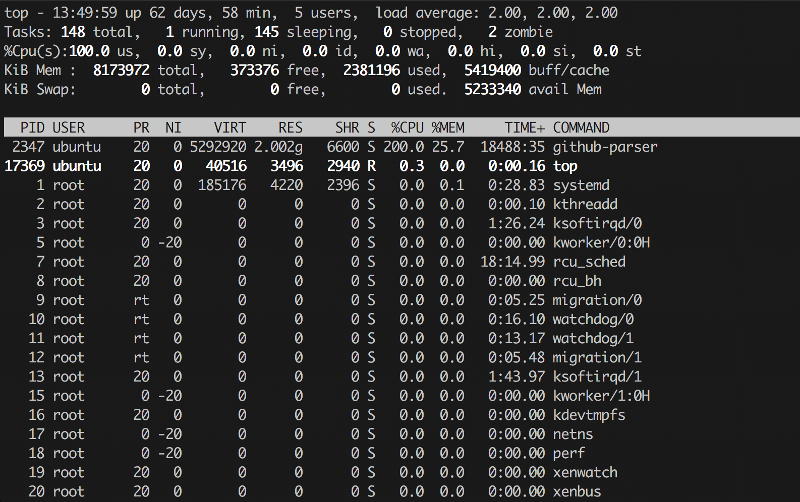Click the PID column header
This screenshot has height=502, width=800.
coord(30,128)
